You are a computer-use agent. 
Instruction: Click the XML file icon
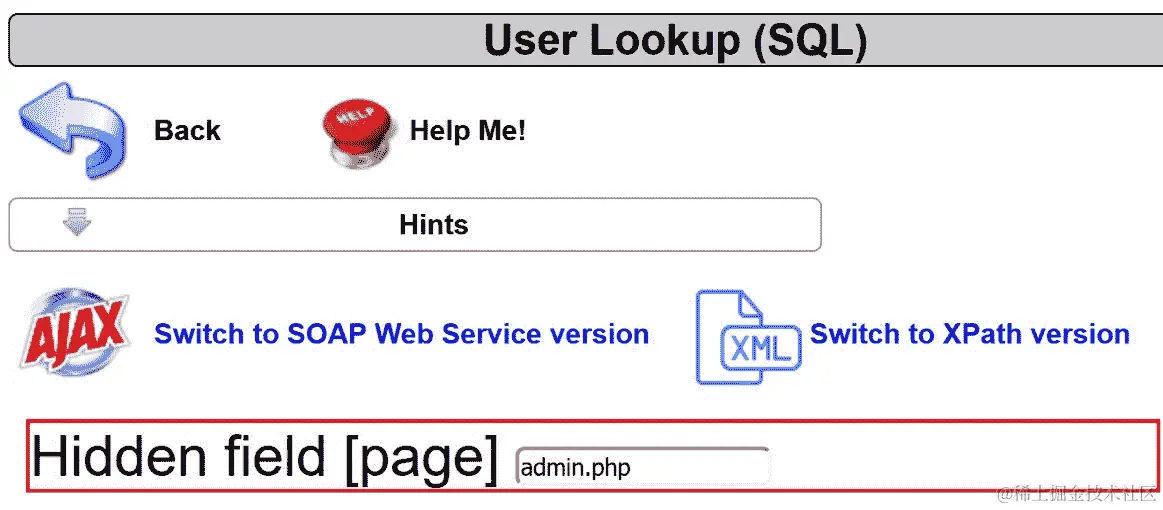point(748,337)
